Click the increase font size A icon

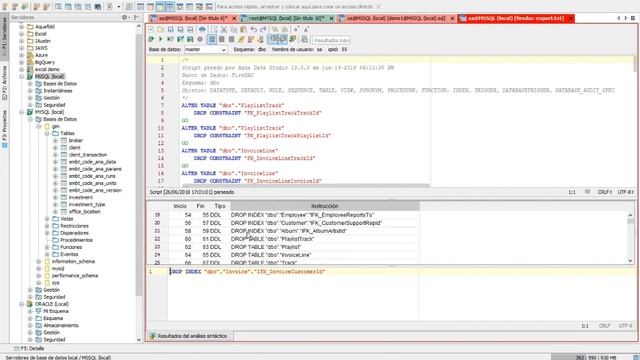coord(306,29)
